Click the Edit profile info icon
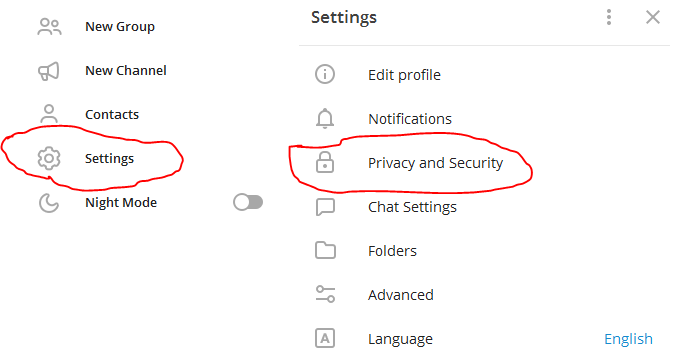676x360 pixels. click(325, 74)
